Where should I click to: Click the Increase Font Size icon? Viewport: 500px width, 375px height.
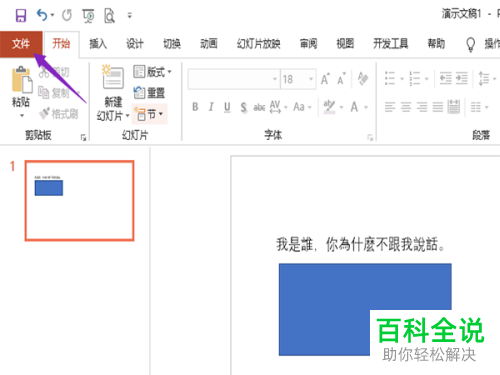point(325,79)
